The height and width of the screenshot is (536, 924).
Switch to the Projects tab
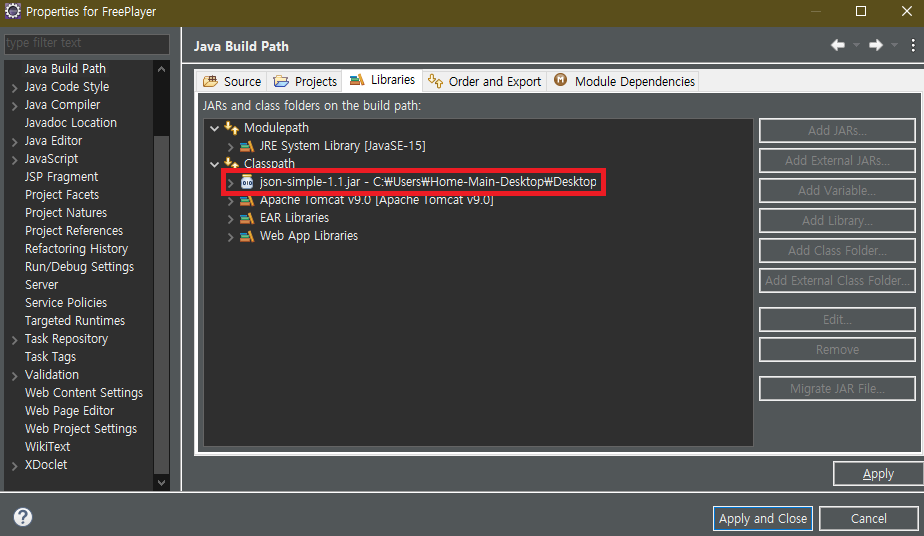point(305,81)
